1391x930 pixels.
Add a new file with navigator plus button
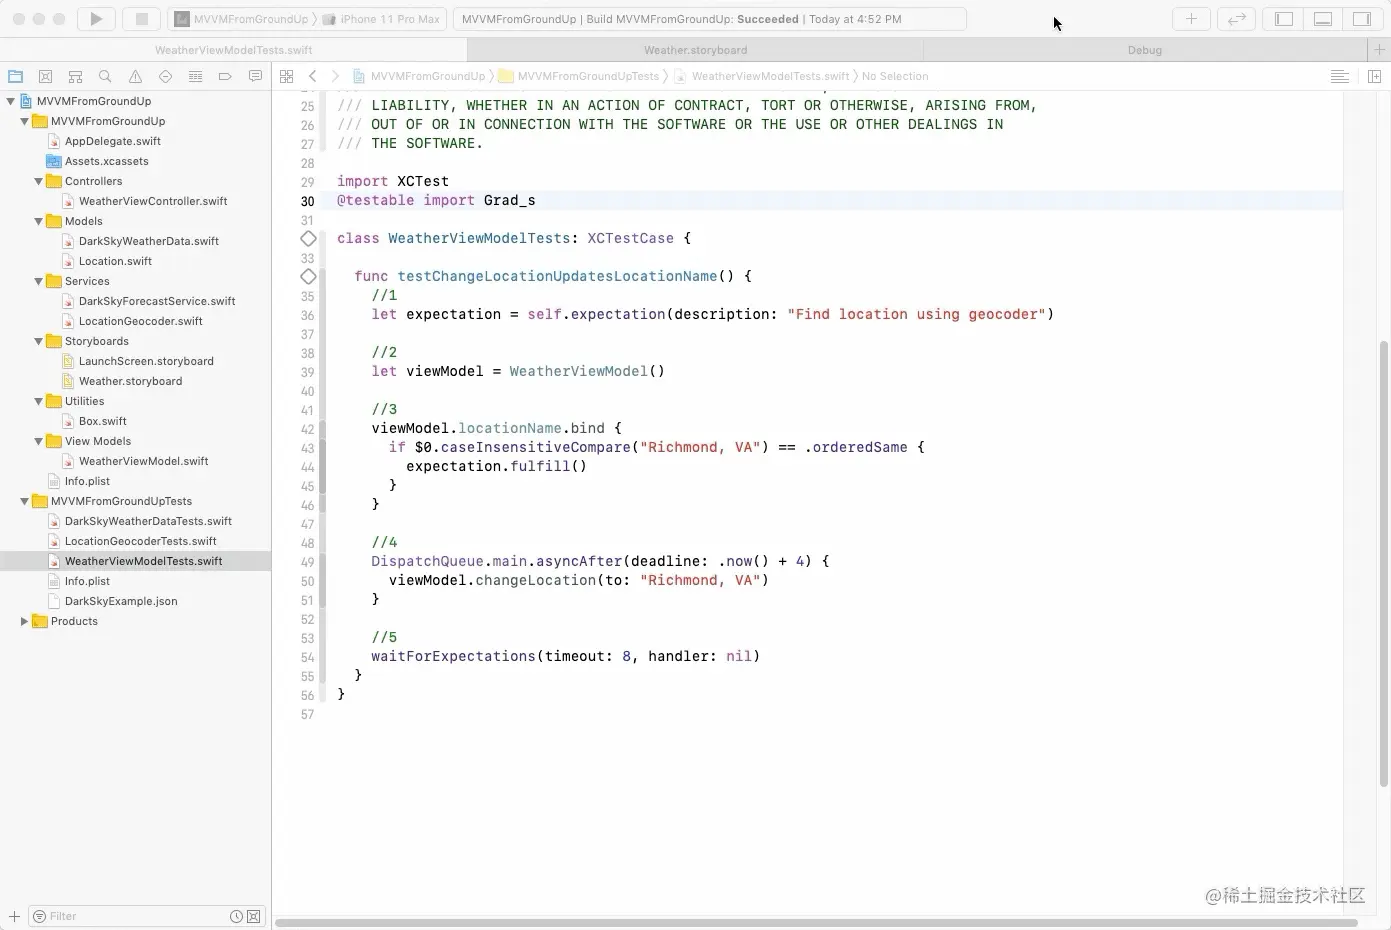(x=14, y=916)
